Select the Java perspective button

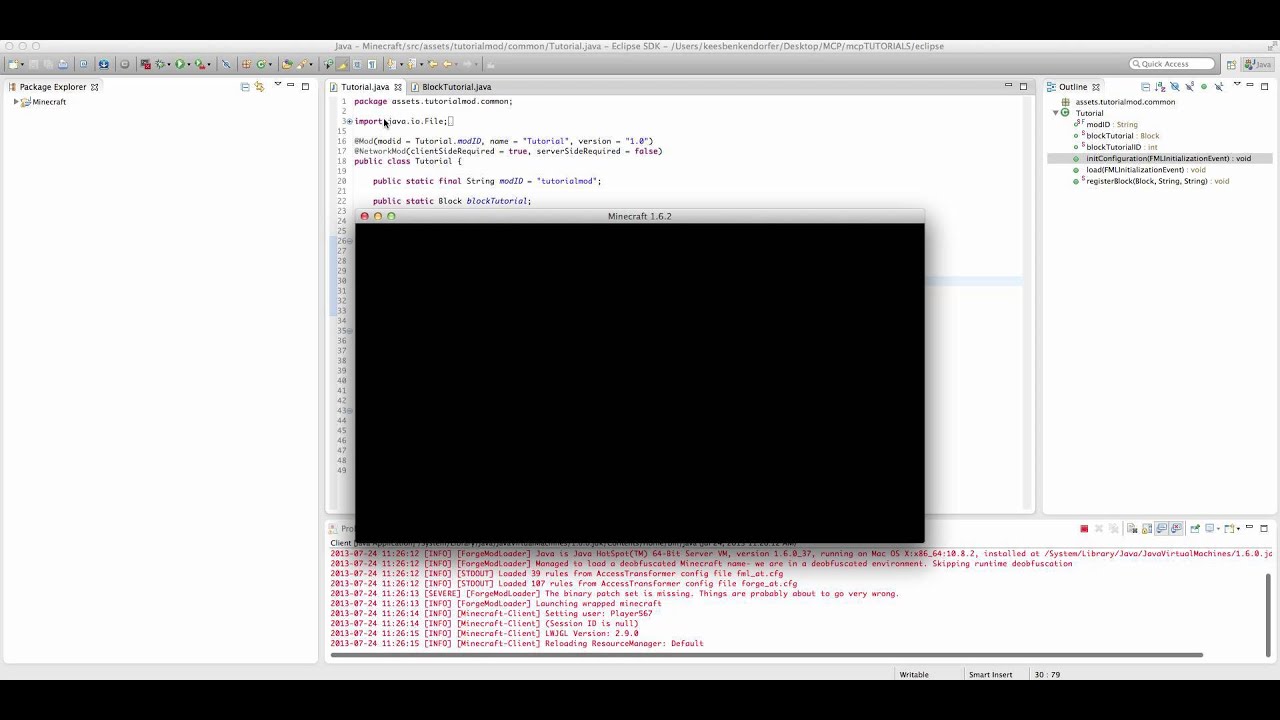point(1257,64)
